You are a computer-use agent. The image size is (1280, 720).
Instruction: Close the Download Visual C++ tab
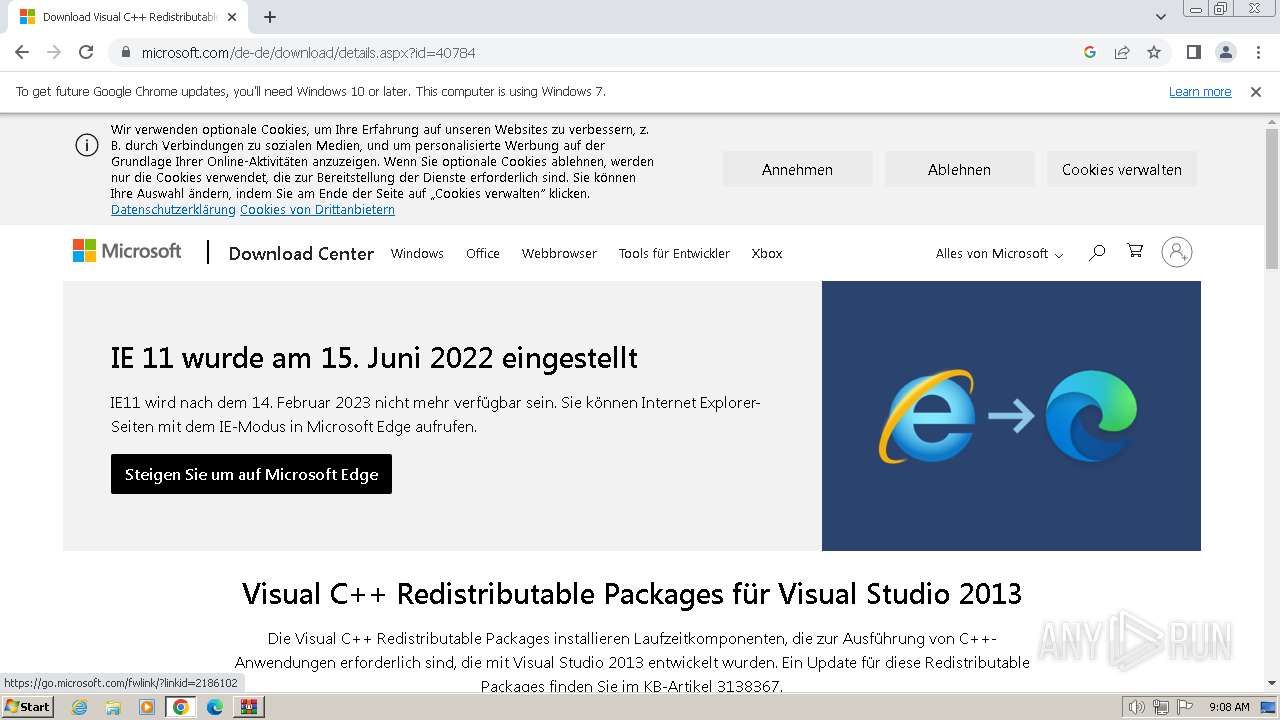point(232,17)
